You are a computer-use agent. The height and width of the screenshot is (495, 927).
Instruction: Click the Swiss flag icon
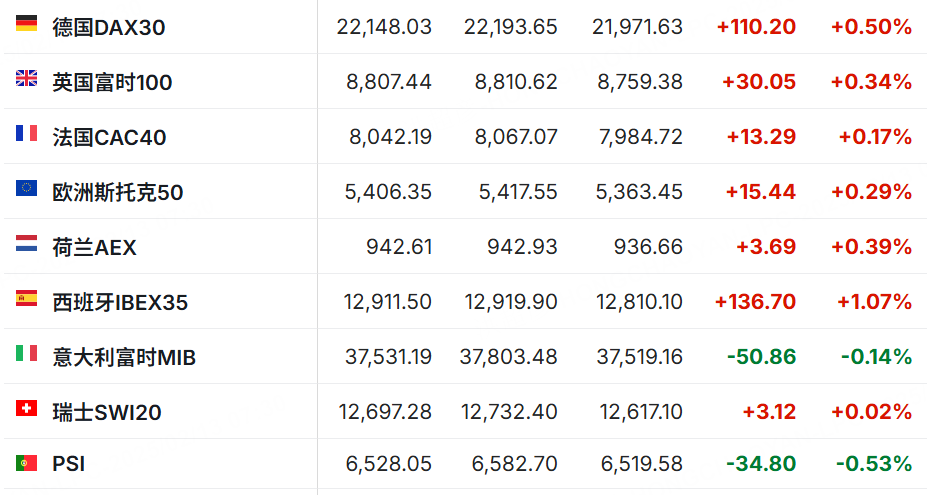click(26, 408)
